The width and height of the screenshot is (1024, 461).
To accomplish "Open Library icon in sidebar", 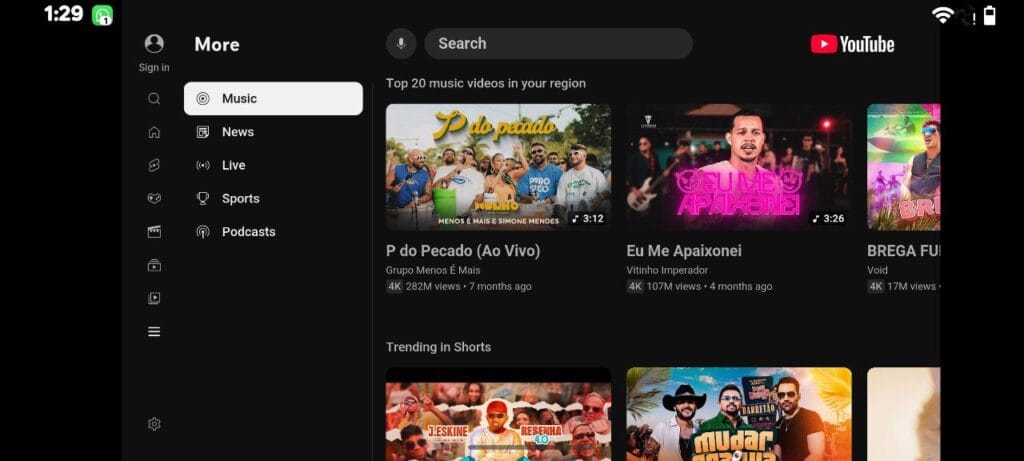I will (154, 298).
